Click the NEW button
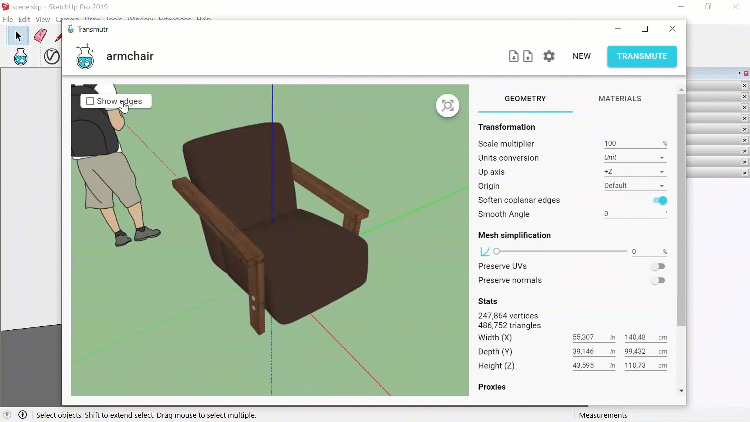Viewport: 750px width, 422px height. [x=581, y=56]
